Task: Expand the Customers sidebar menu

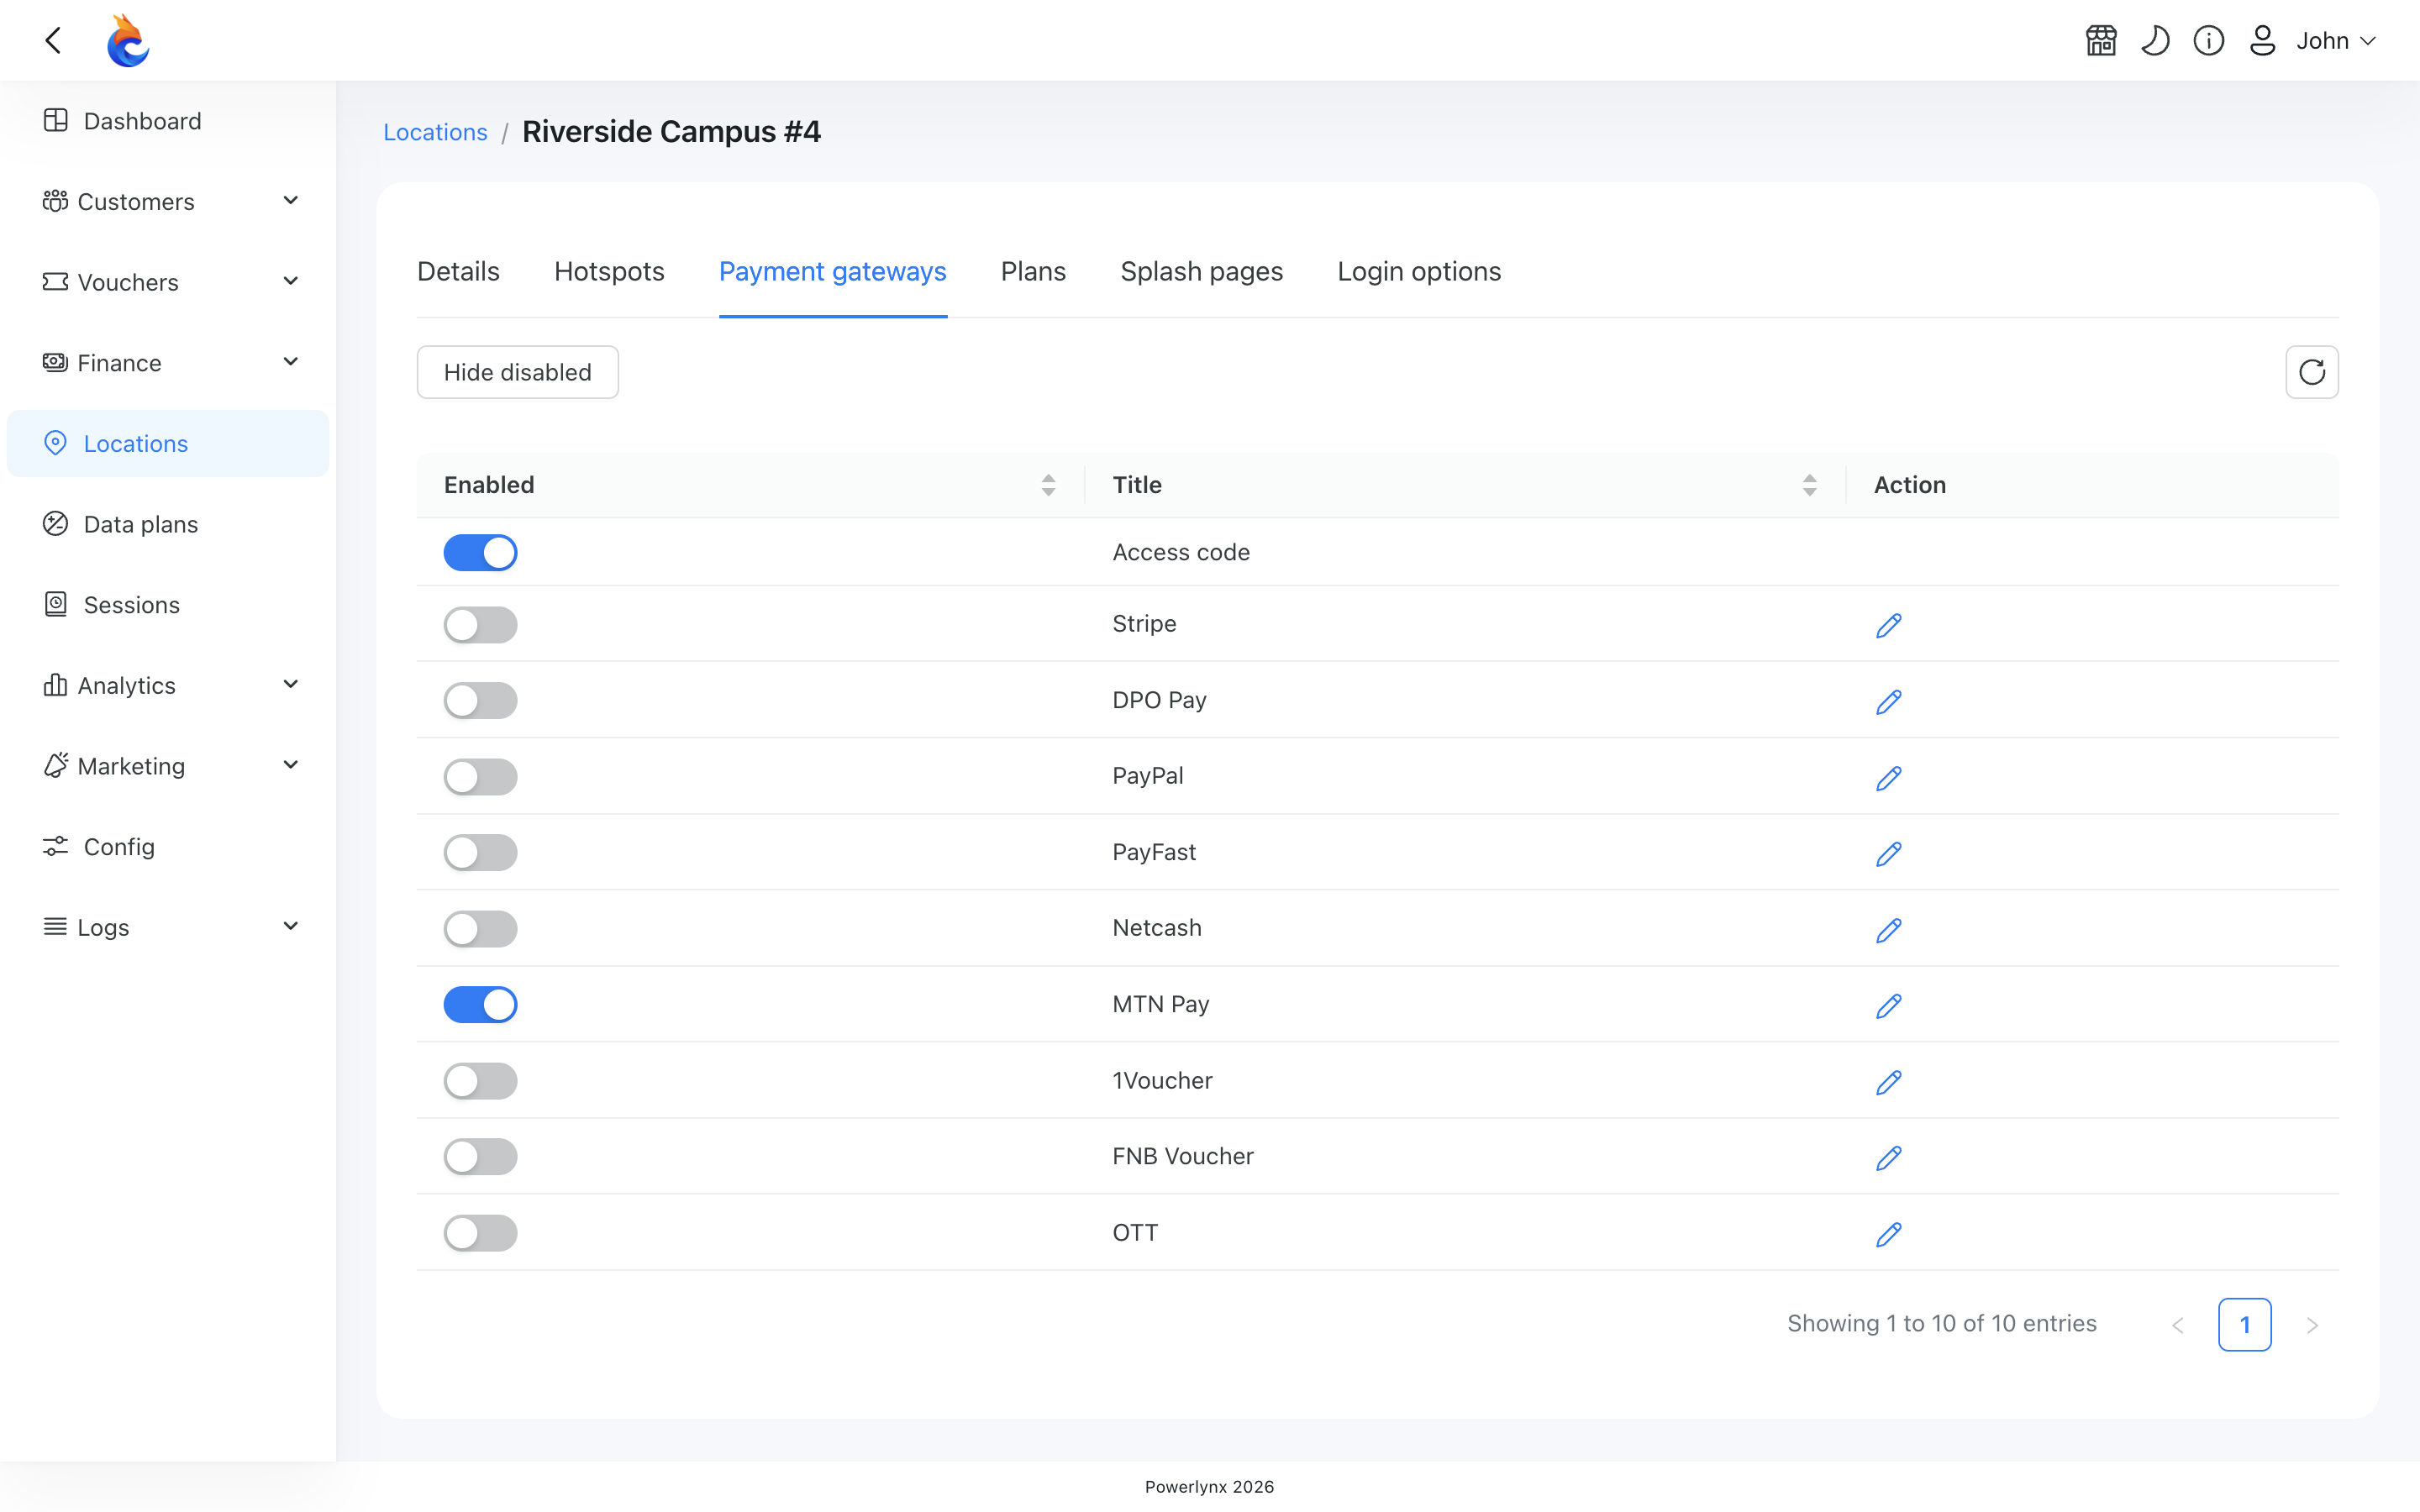Action: [168, 201]
